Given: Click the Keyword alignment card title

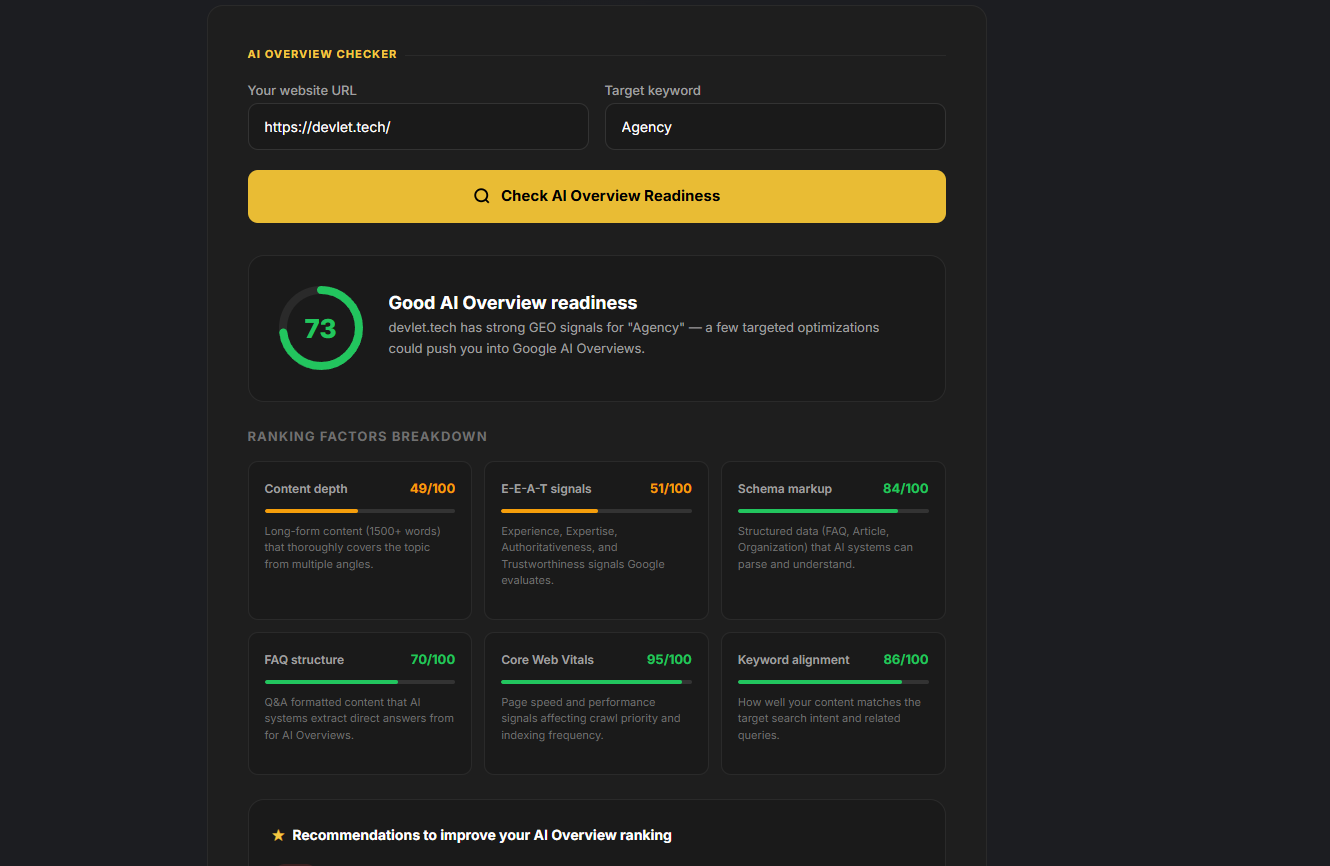Looking at the screenshot, I should pyautogui.click(x=794, y=660).
